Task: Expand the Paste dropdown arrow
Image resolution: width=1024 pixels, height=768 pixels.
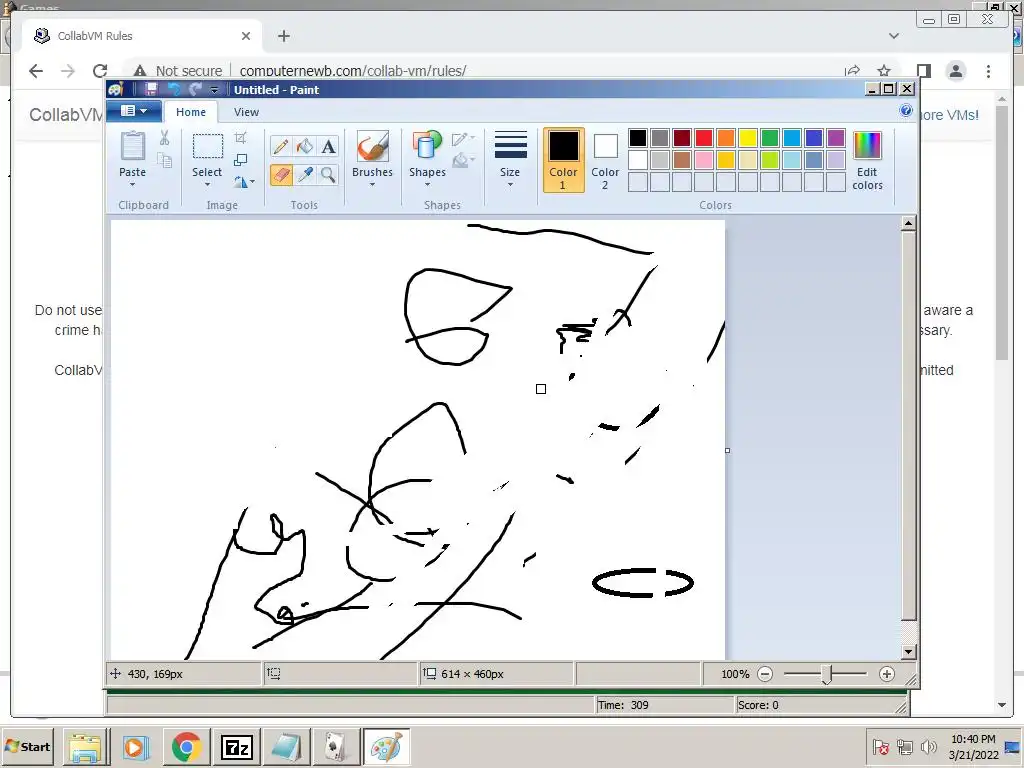Action: (133, 185)
